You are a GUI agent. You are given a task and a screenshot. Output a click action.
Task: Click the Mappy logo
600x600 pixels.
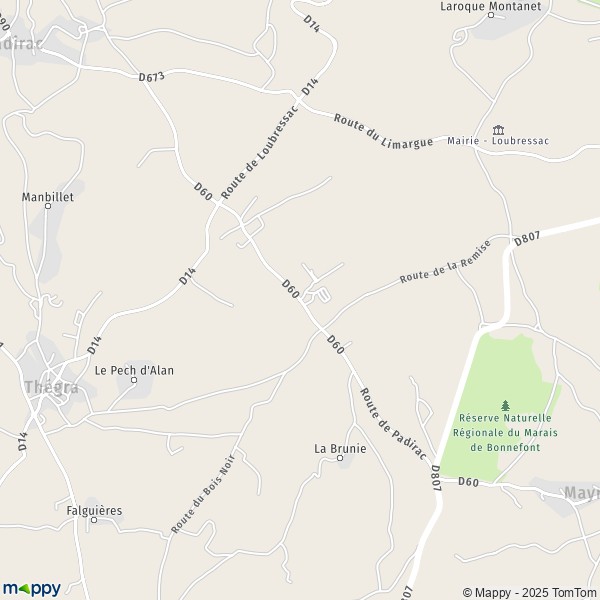[x=32, y=589]
